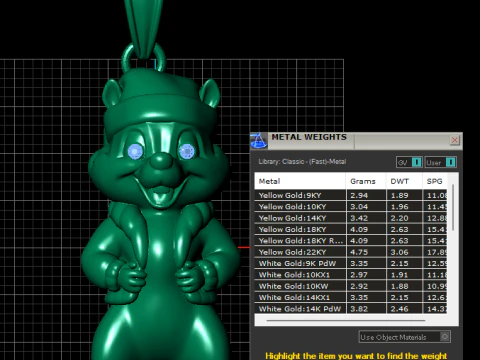This screenshot has width=480, height=360.
Task: Select the left blue gemstone eye
Action: click(135, 151)
